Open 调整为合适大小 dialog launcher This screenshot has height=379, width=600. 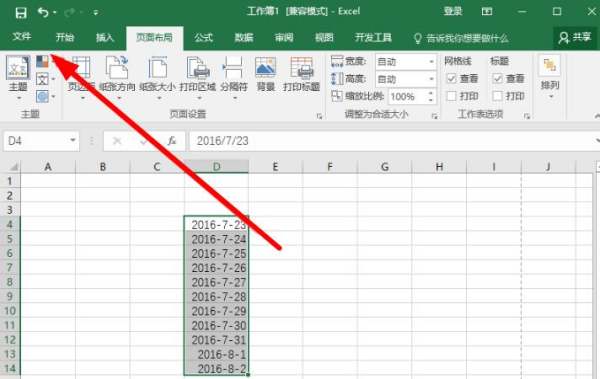coord(434,116)
